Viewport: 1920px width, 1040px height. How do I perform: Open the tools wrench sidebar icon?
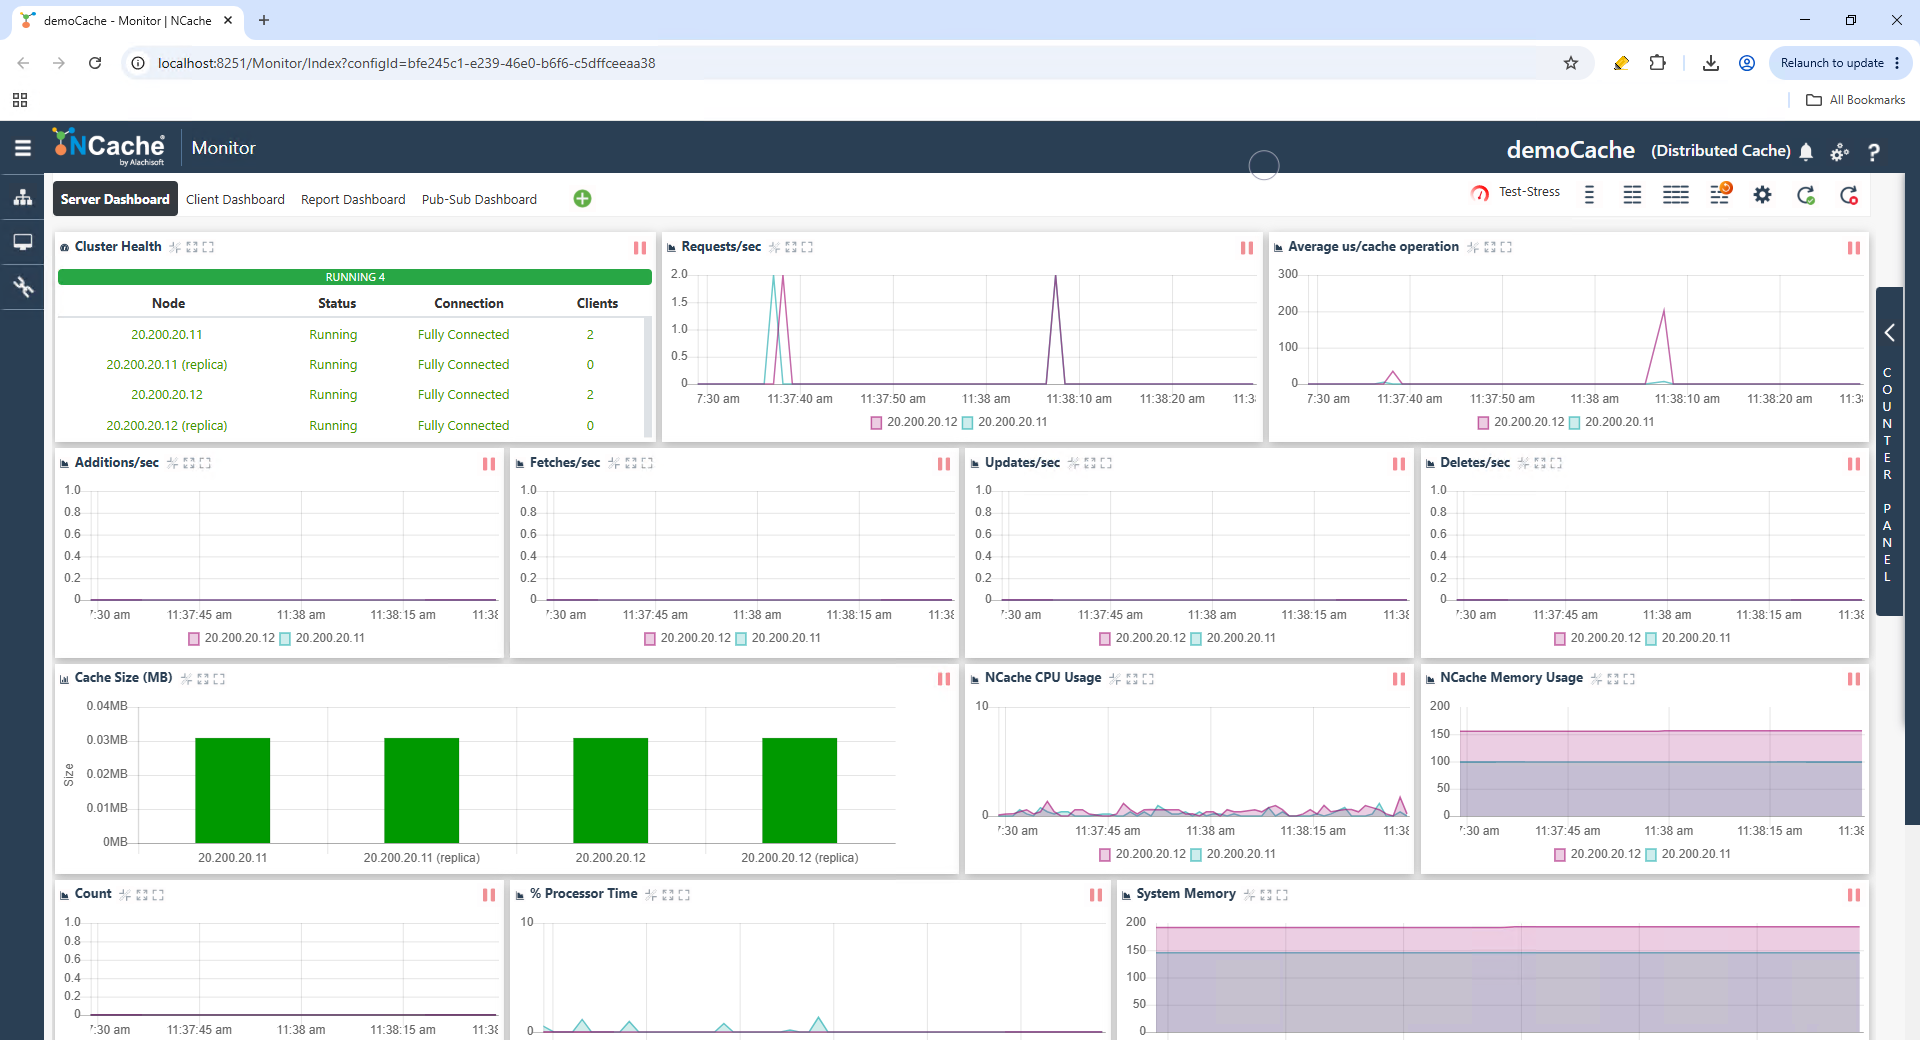22,287
